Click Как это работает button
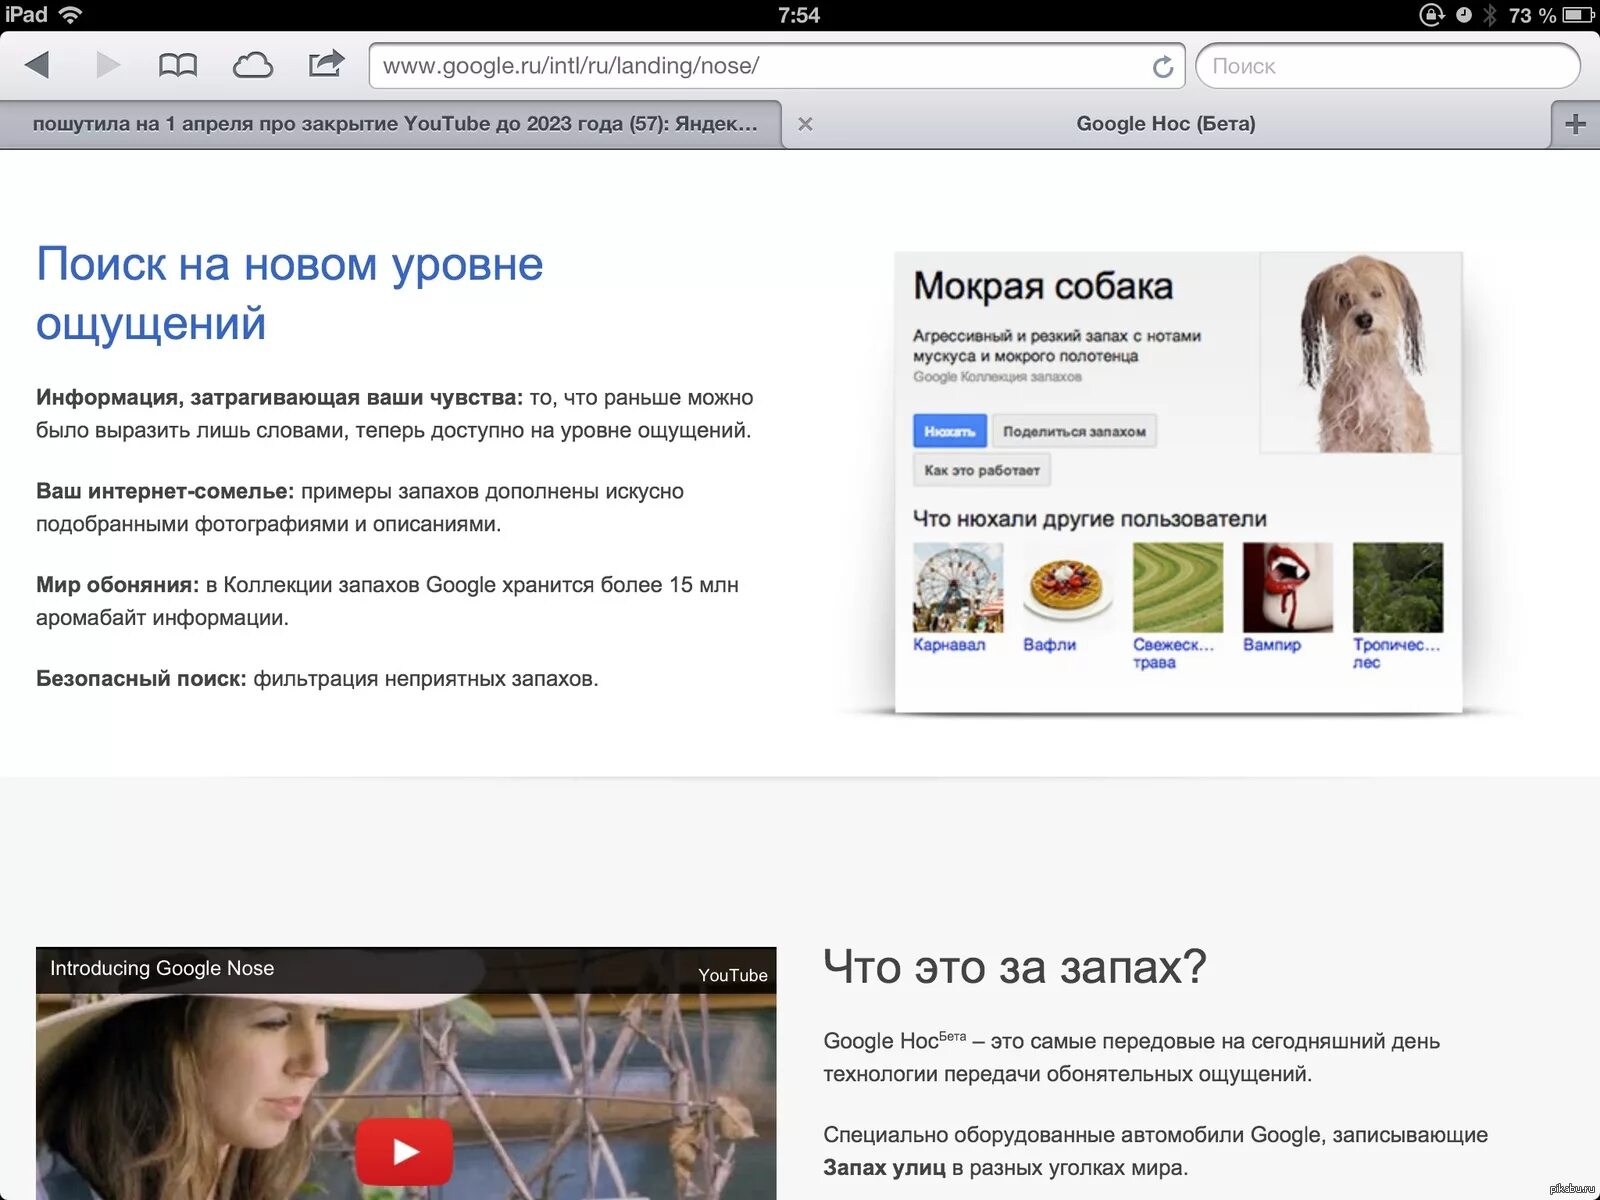Viewport: 1600px width, 1200px height. click(982, 470)
